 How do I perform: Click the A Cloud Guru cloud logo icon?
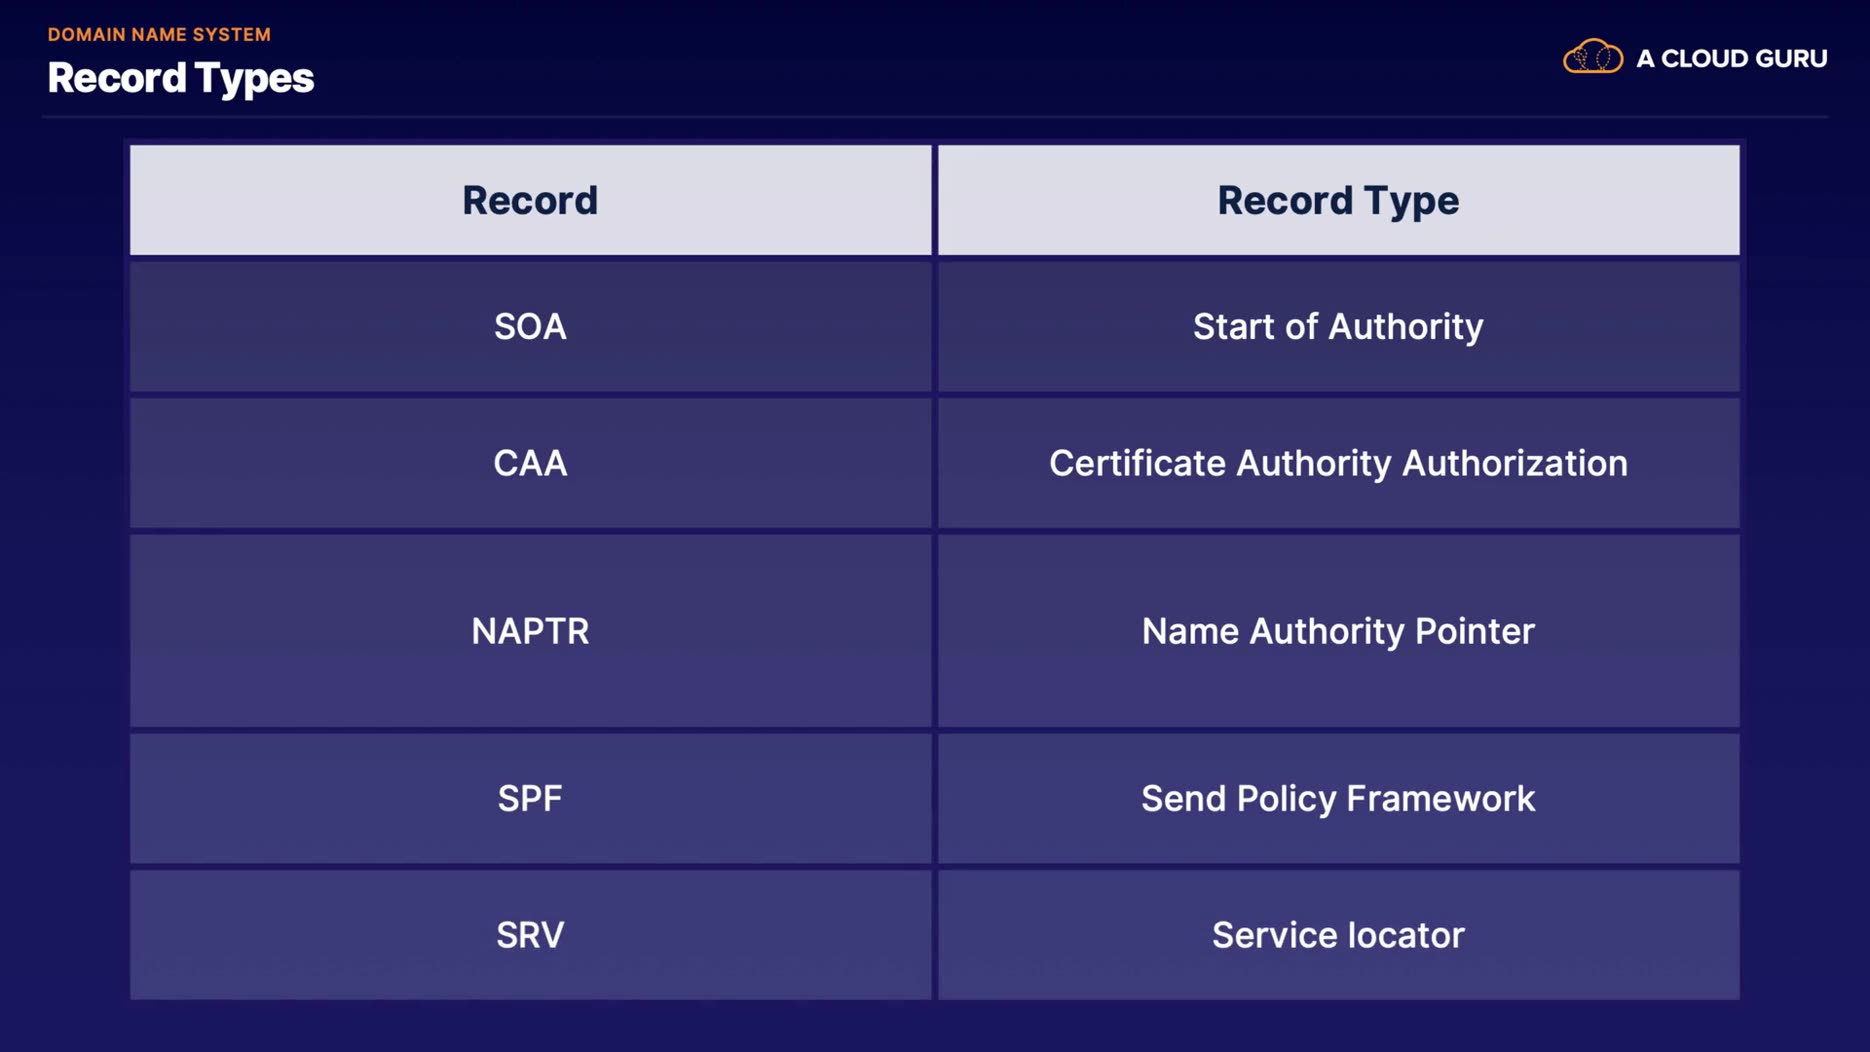pyautogui.click(x=1593, y=57)
